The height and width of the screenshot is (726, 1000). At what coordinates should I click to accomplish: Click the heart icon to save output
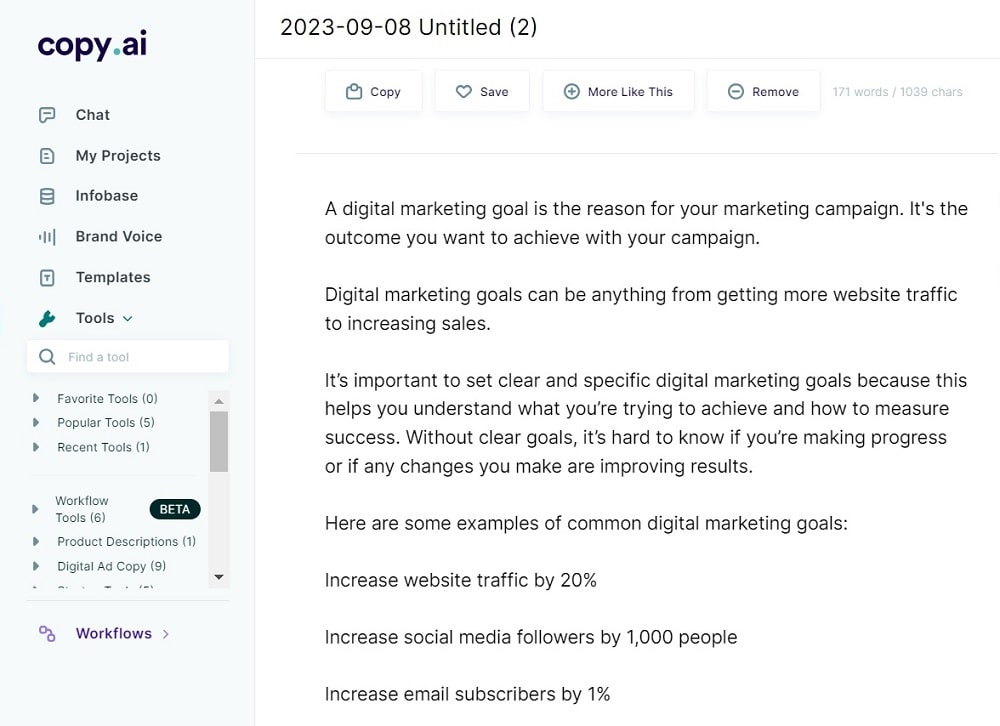464,91
